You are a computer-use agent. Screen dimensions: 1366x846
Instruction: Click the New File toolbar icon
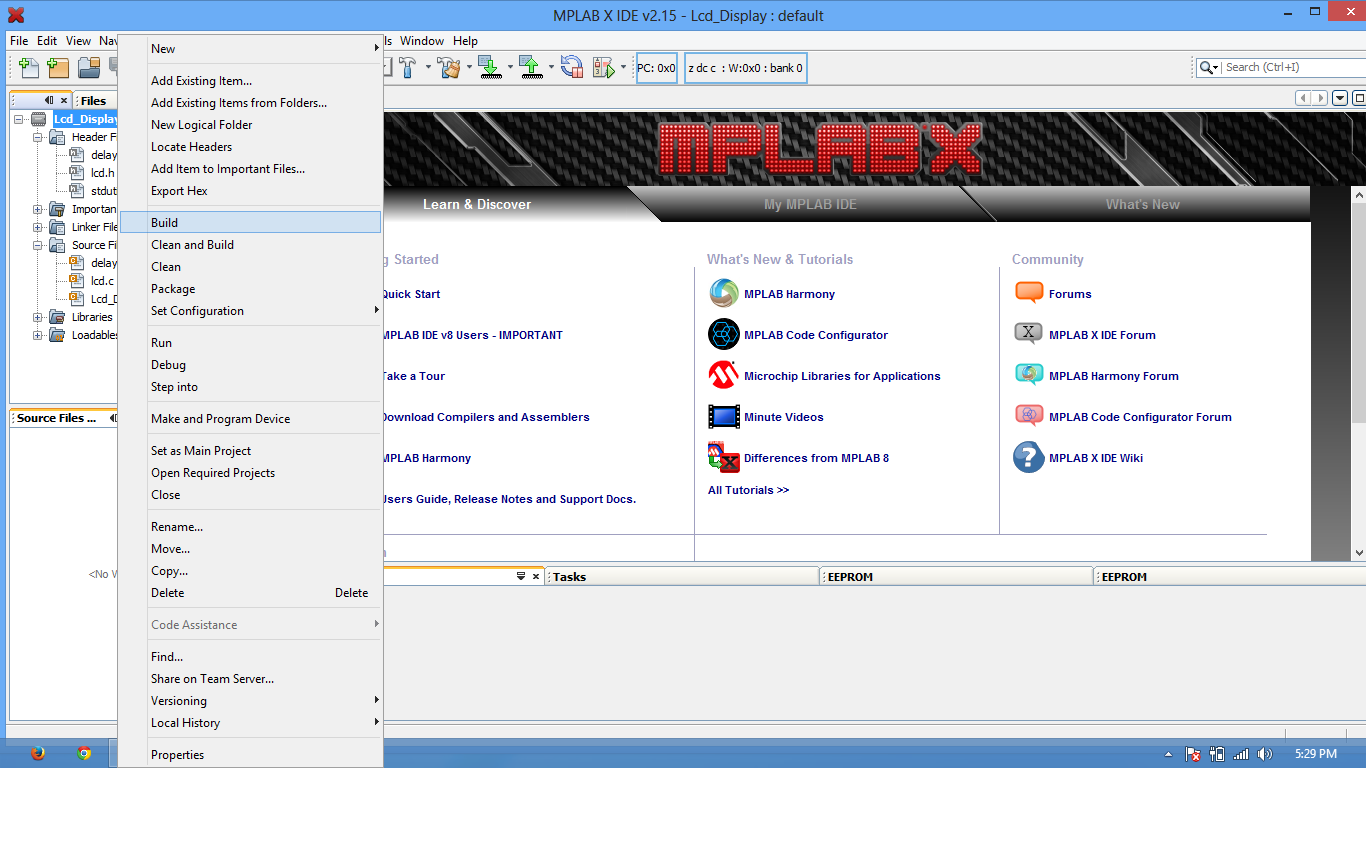click(x=29, y=67)
